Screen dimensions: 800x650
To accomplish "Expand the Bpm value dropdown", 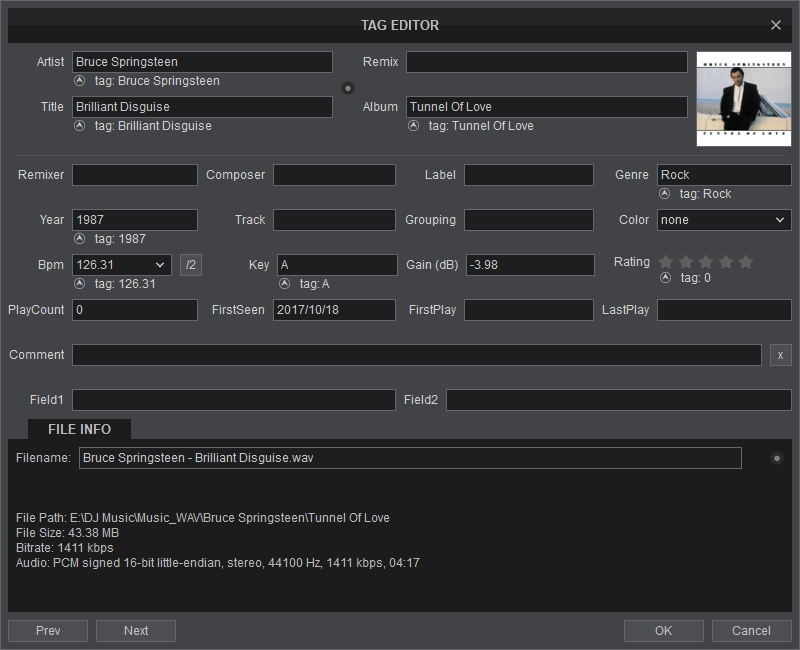I will click(x=160, y=265).
